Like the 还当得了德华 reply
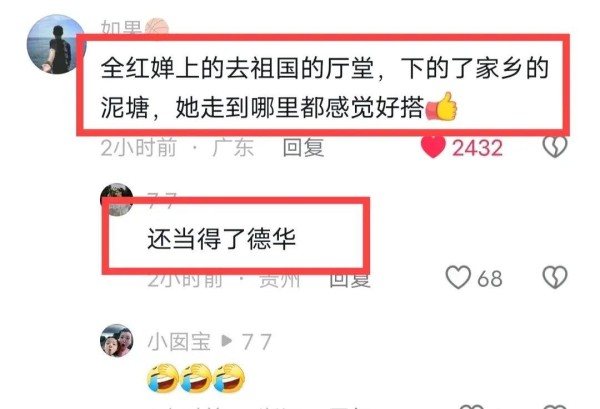The width and height of the screenshot is (600, 409). pos(458,278)
